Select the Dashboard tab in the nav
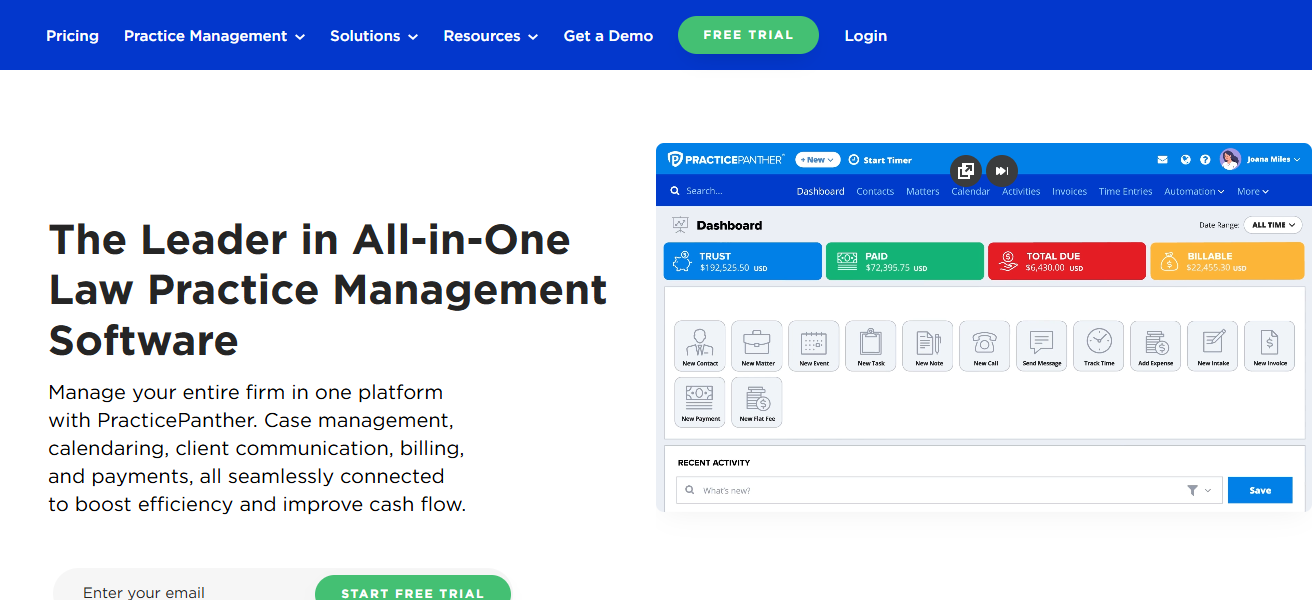The height and width of the screenshot is (600, 1312). (x=821, y=191)
